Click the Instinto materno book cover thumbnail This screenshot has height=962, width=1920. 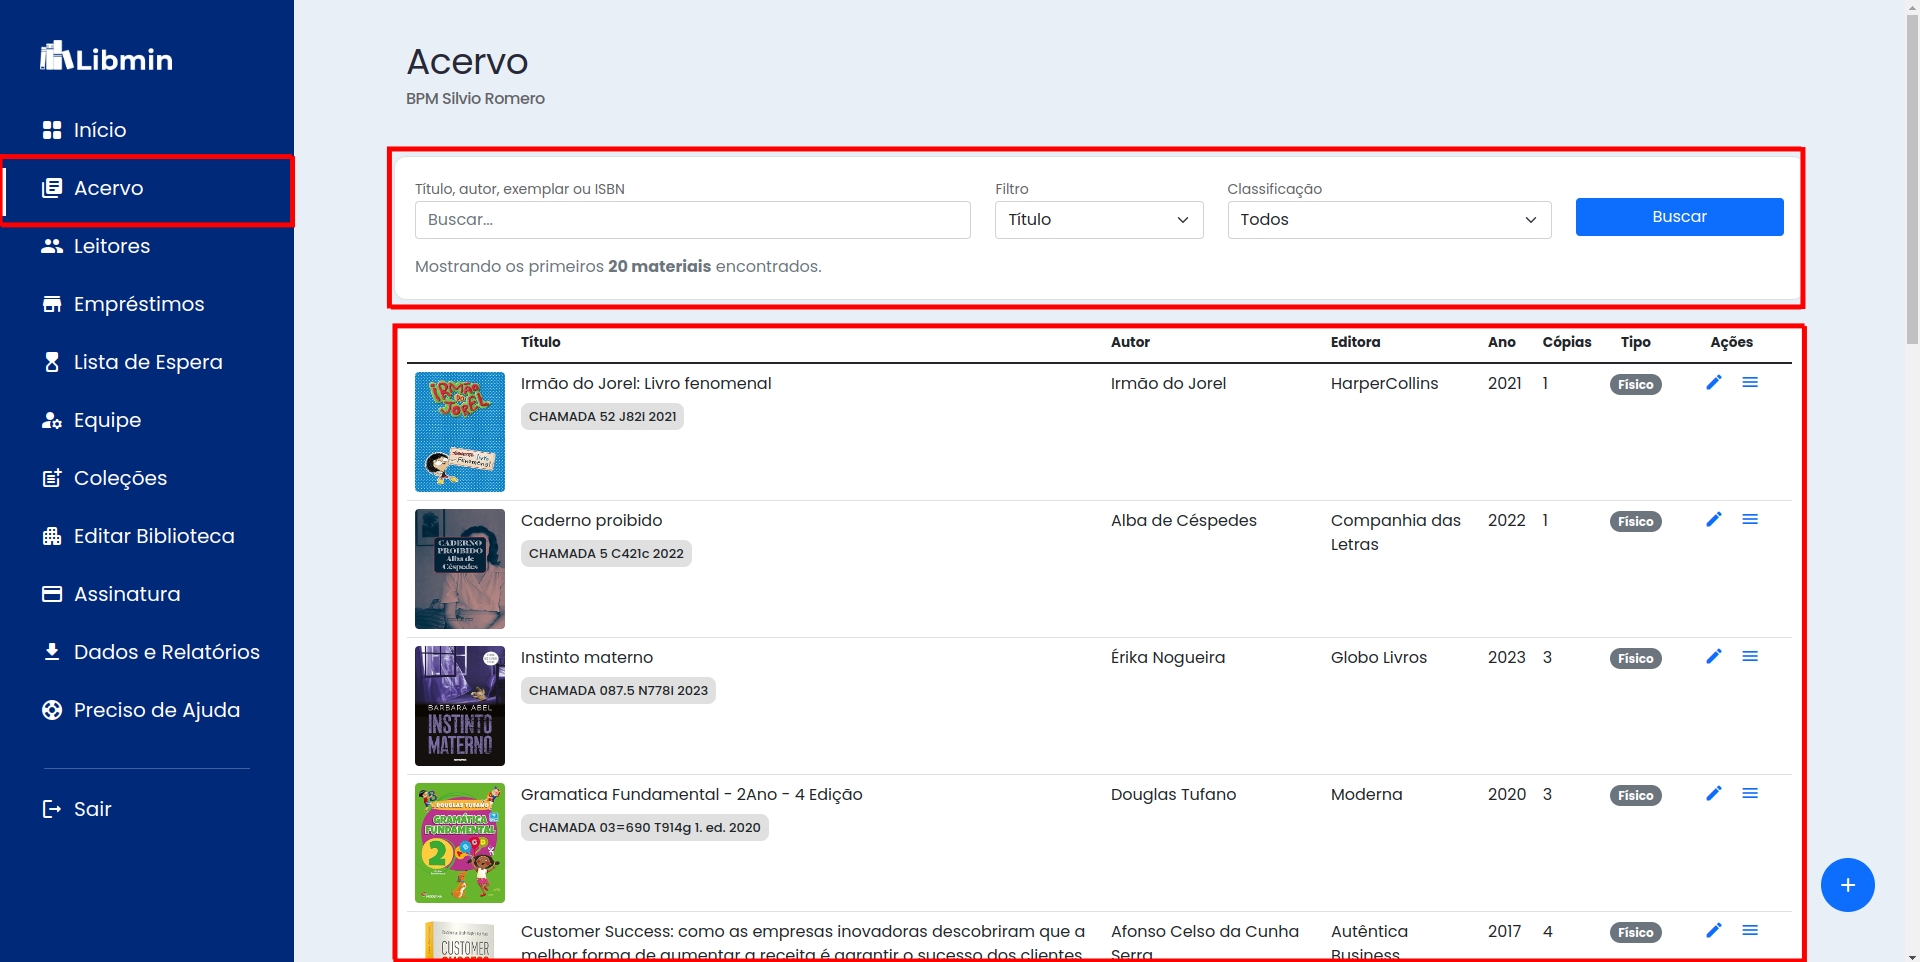[x=460, y=706]
